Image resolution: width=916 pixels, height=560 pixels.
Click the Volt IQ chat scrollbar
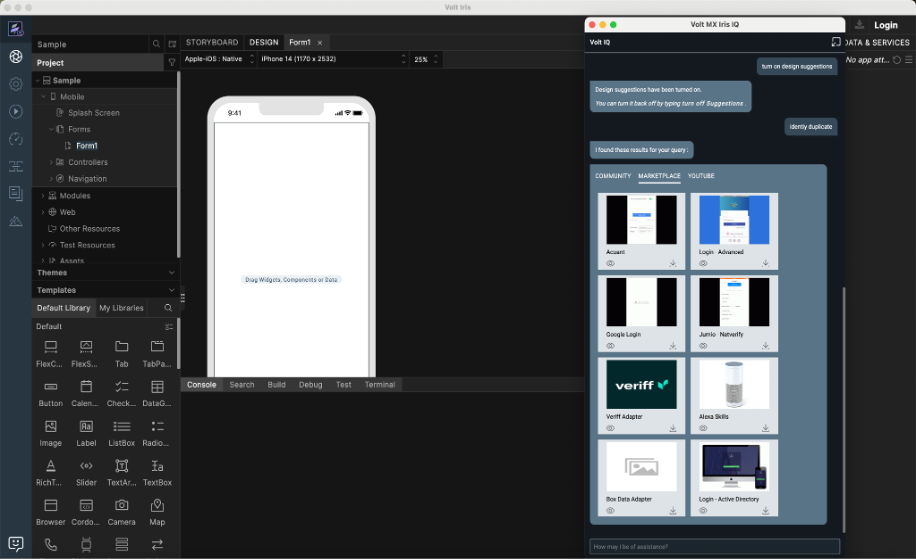[844, 409]
